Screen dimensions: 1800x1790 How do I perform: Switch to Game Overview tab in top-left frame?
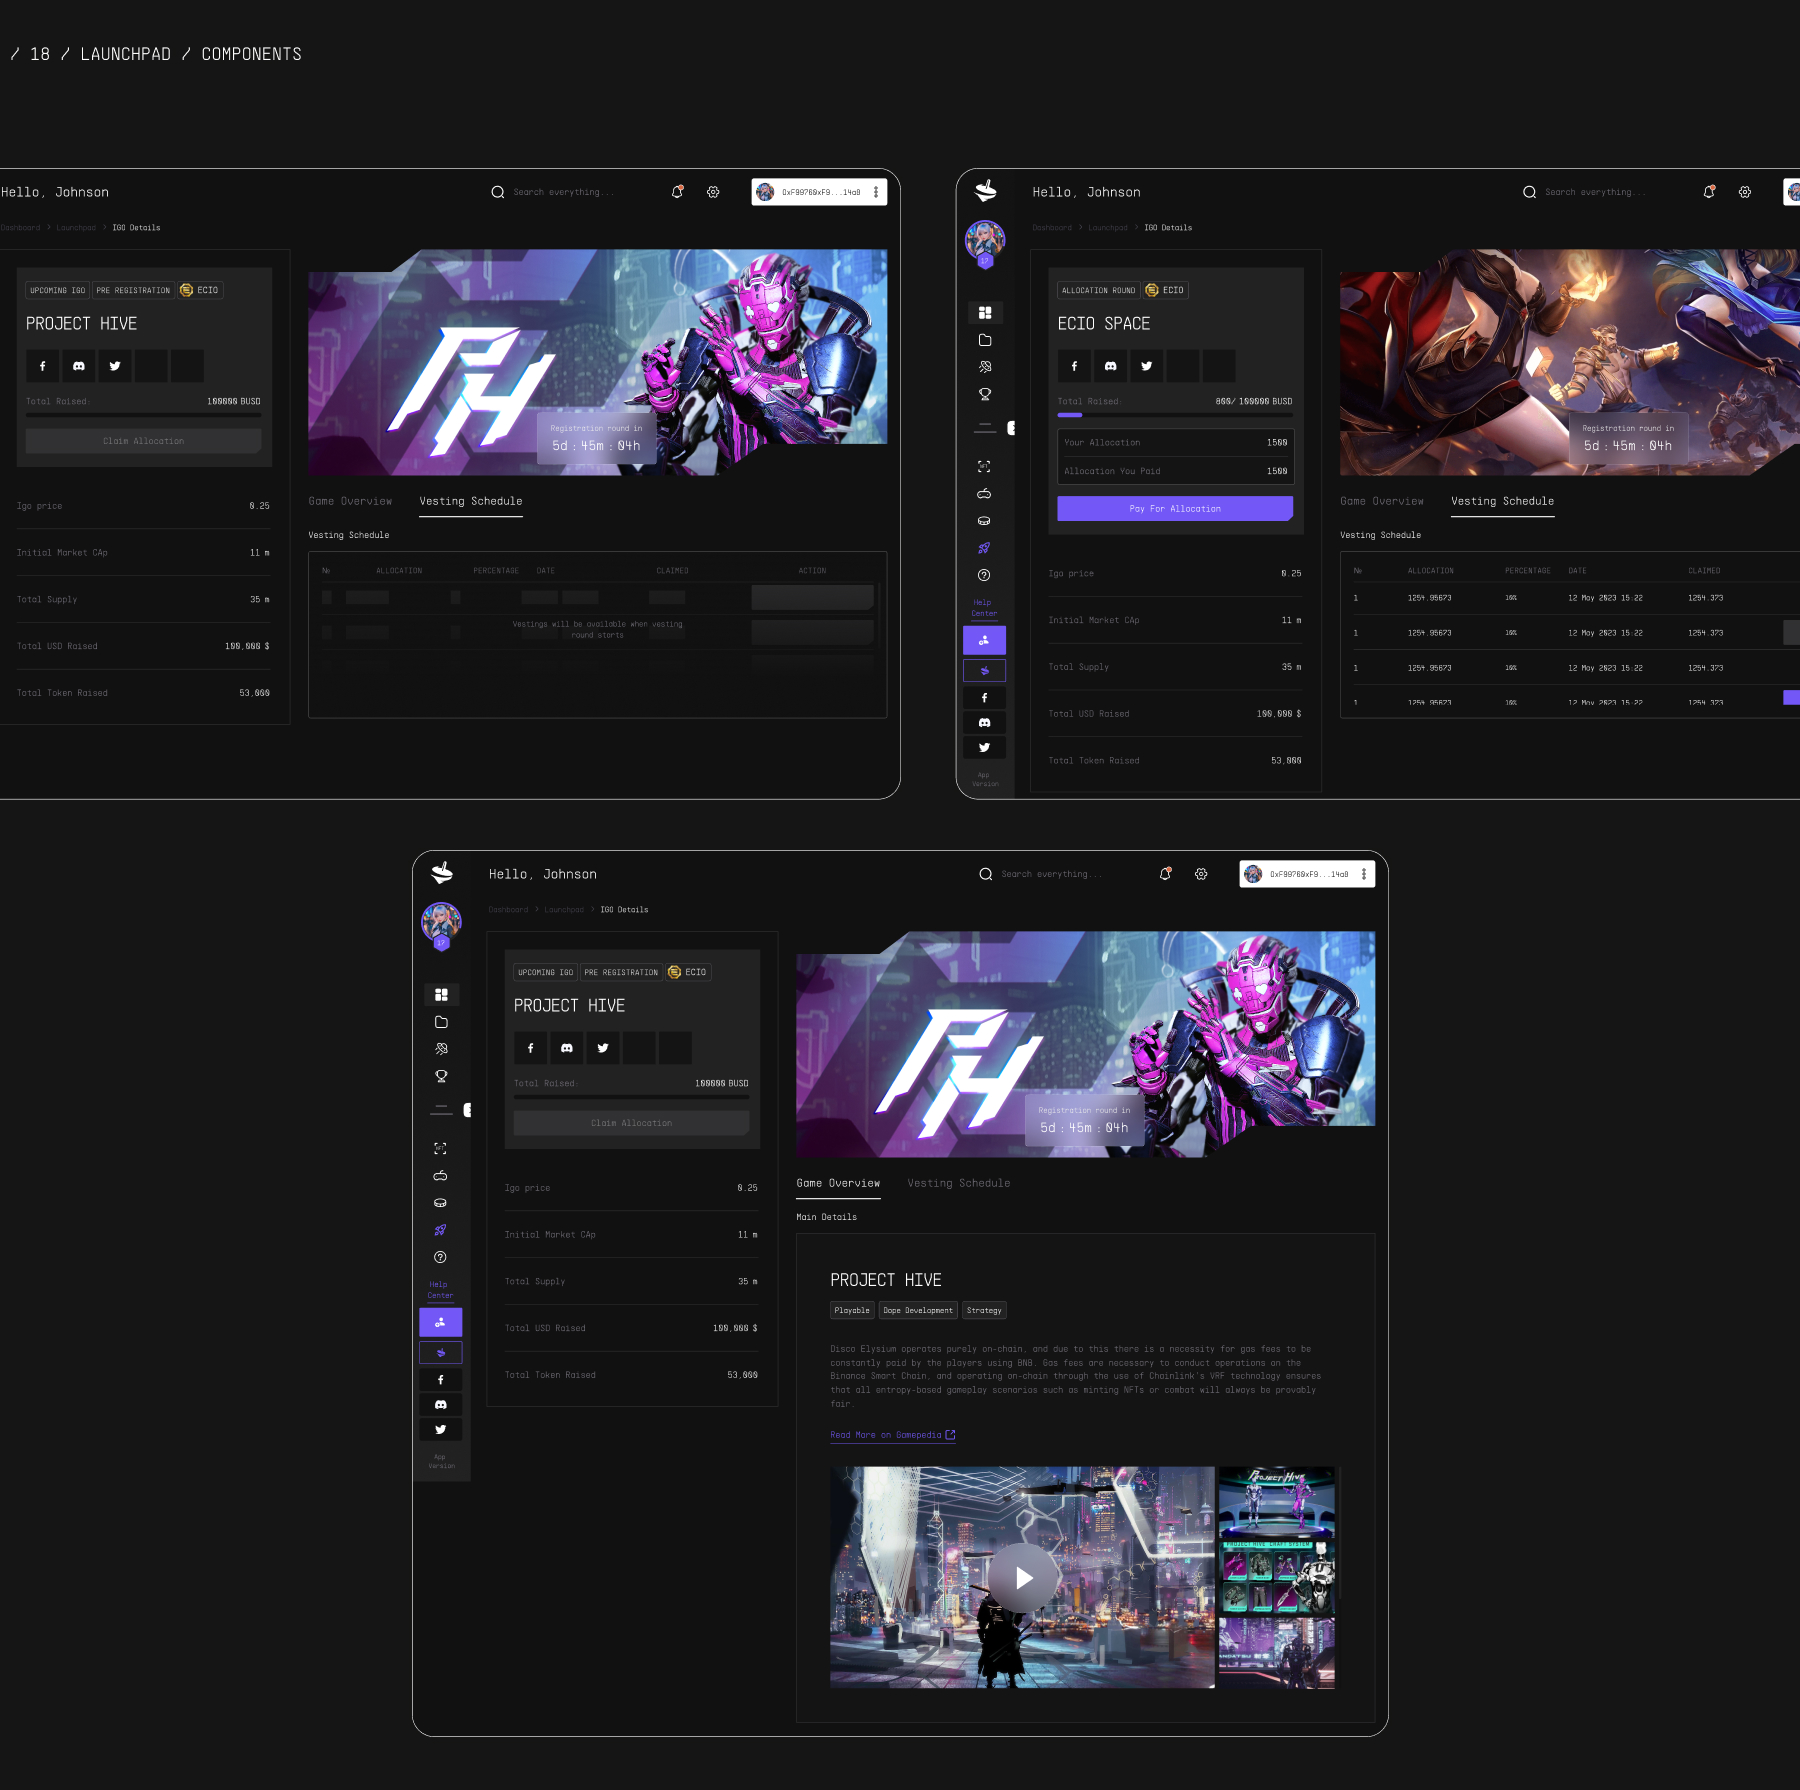350,501
